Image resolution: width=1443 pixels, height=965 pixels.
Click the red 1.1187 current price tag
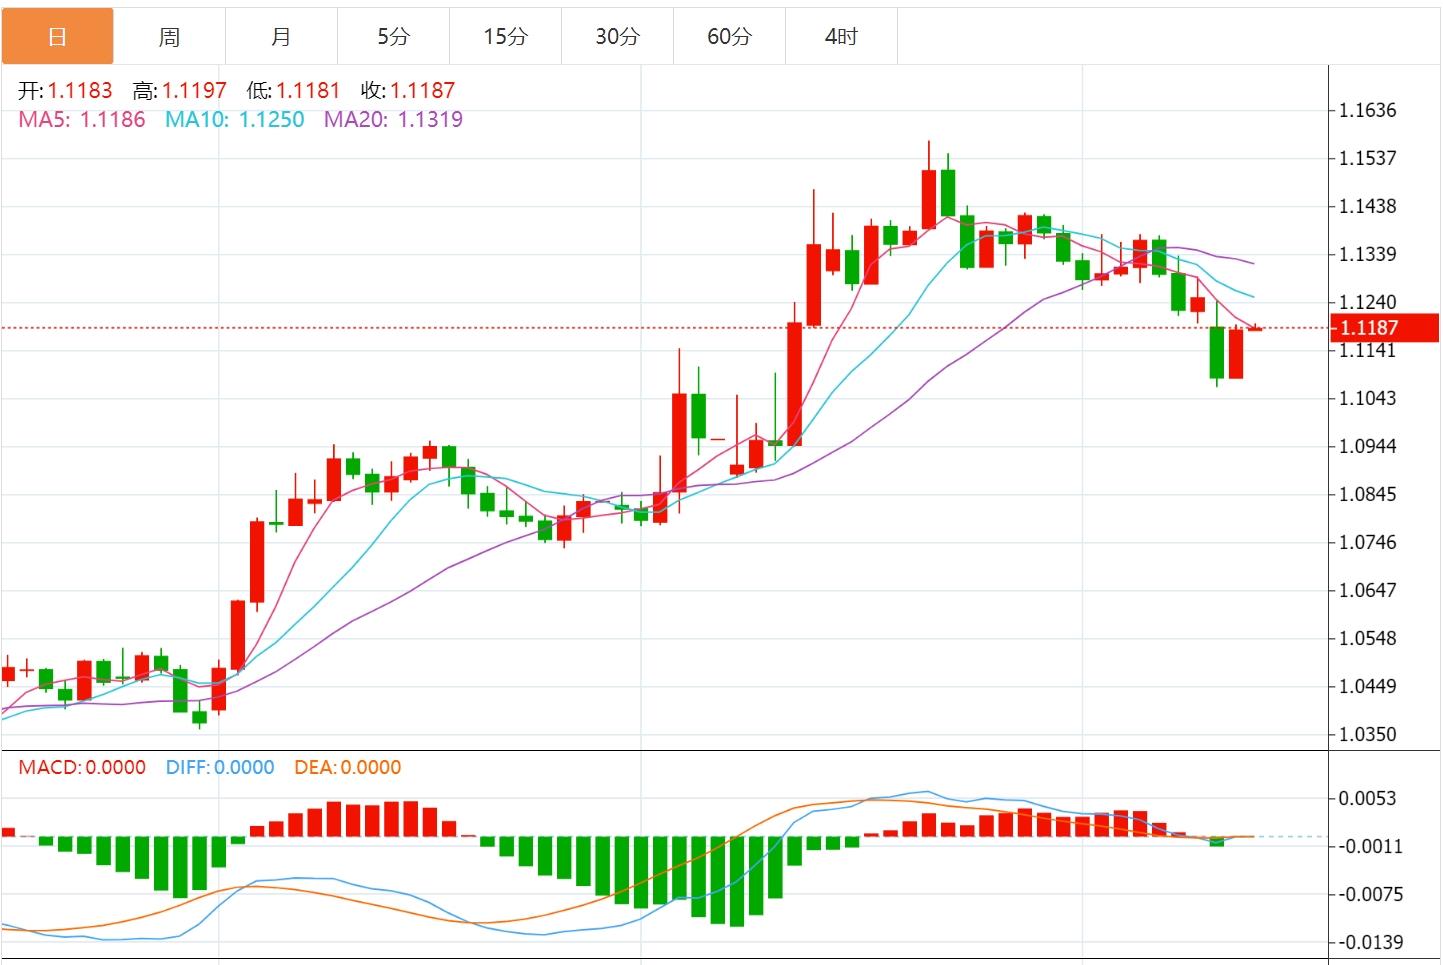point(1383,328)
